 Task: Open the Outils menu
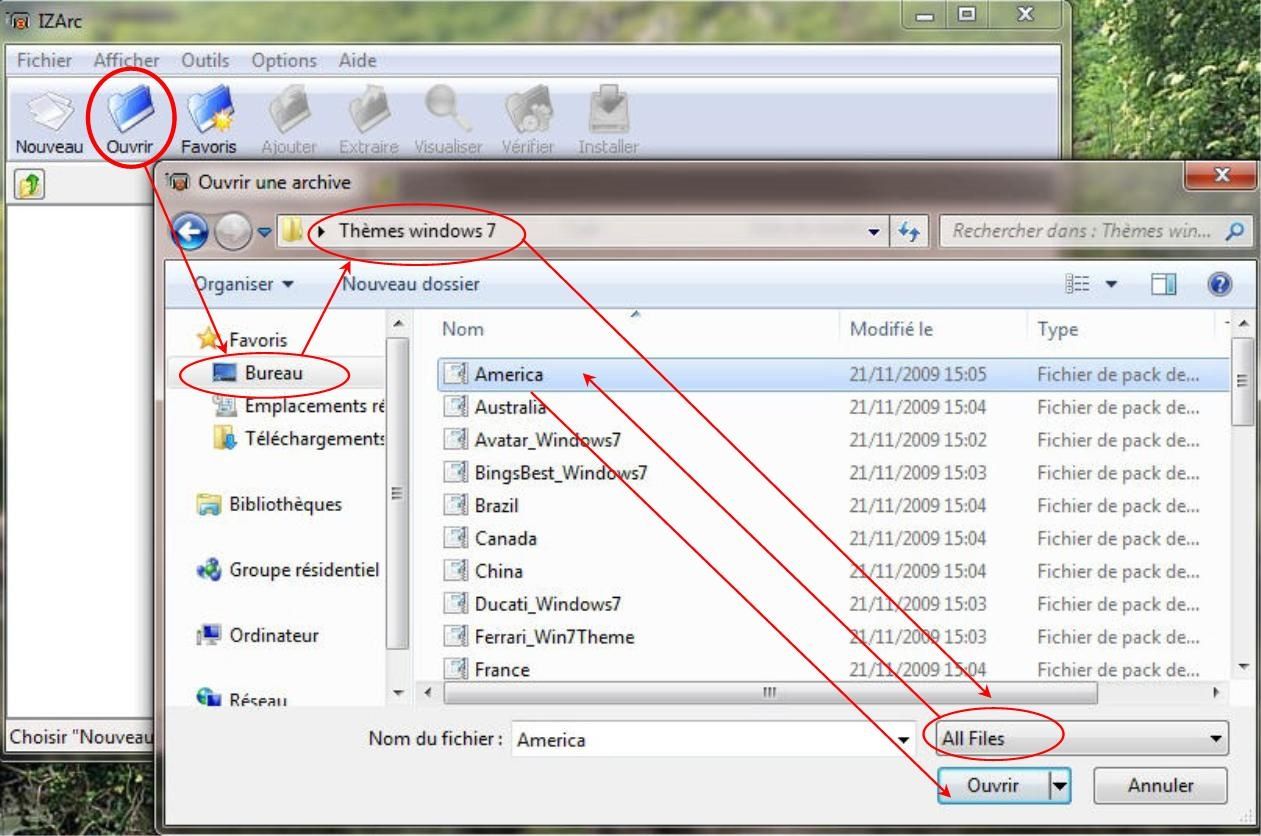206,60
